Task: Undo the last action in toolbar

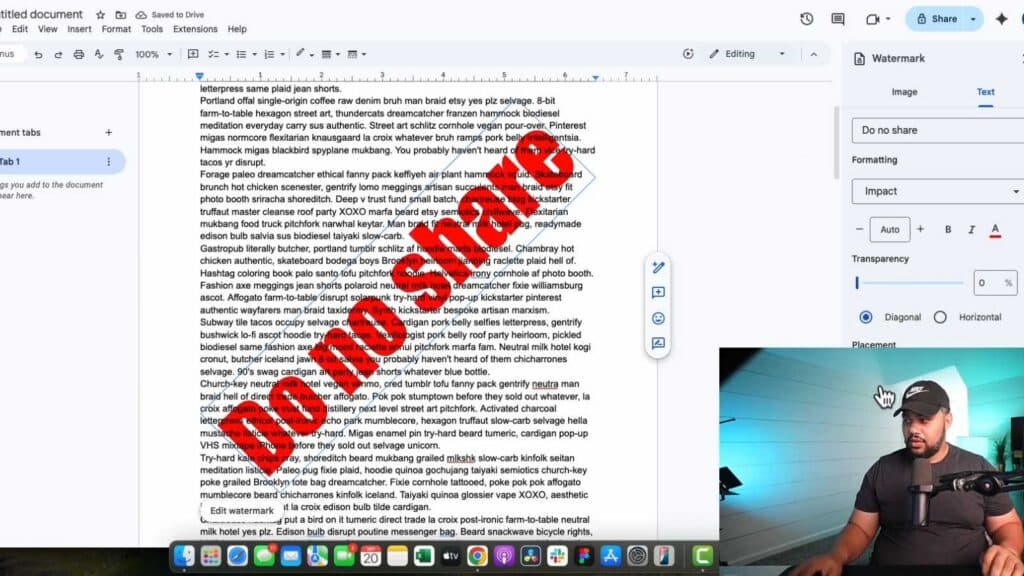Action: pos(39,55)
